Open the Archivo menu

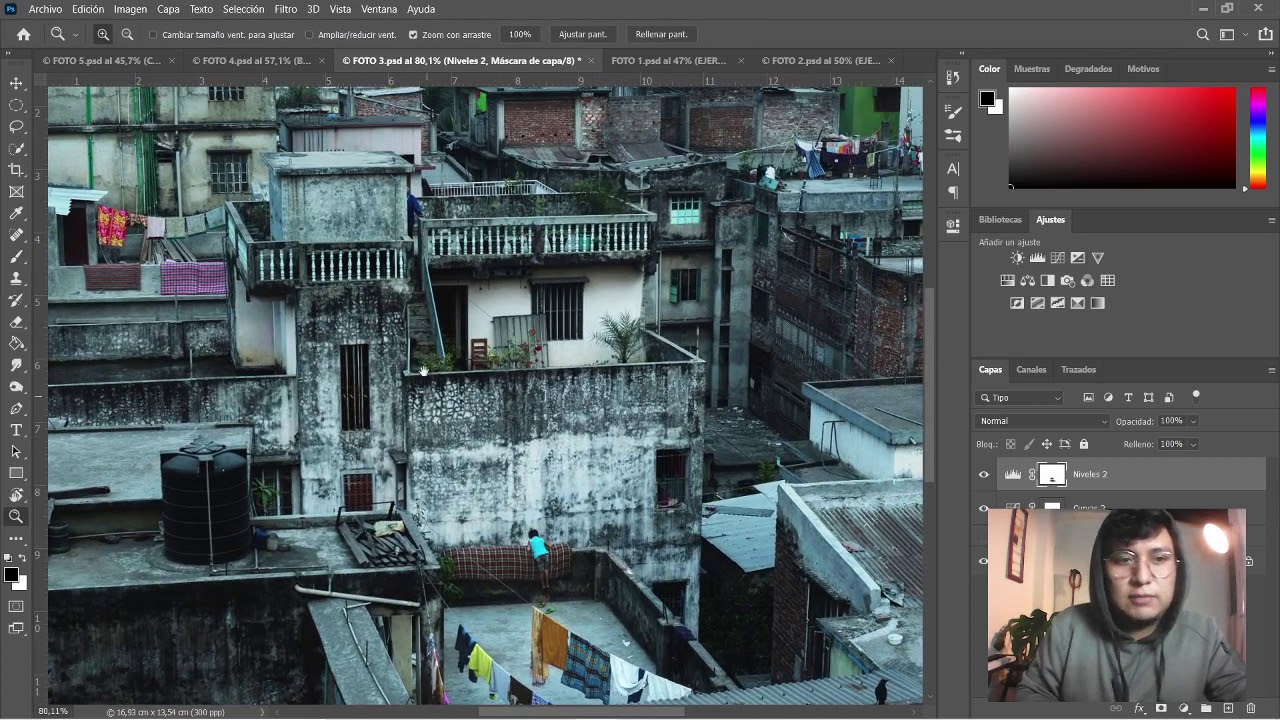pyautogui.click(x=45, y=9)
